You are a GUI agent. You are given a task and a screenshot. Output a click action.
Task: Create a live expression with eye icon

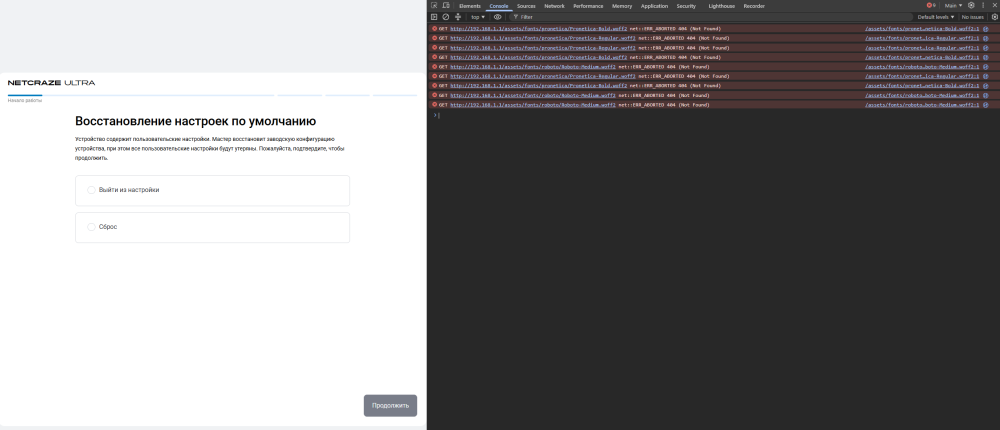pyautogui.click(x=497, y=17)
